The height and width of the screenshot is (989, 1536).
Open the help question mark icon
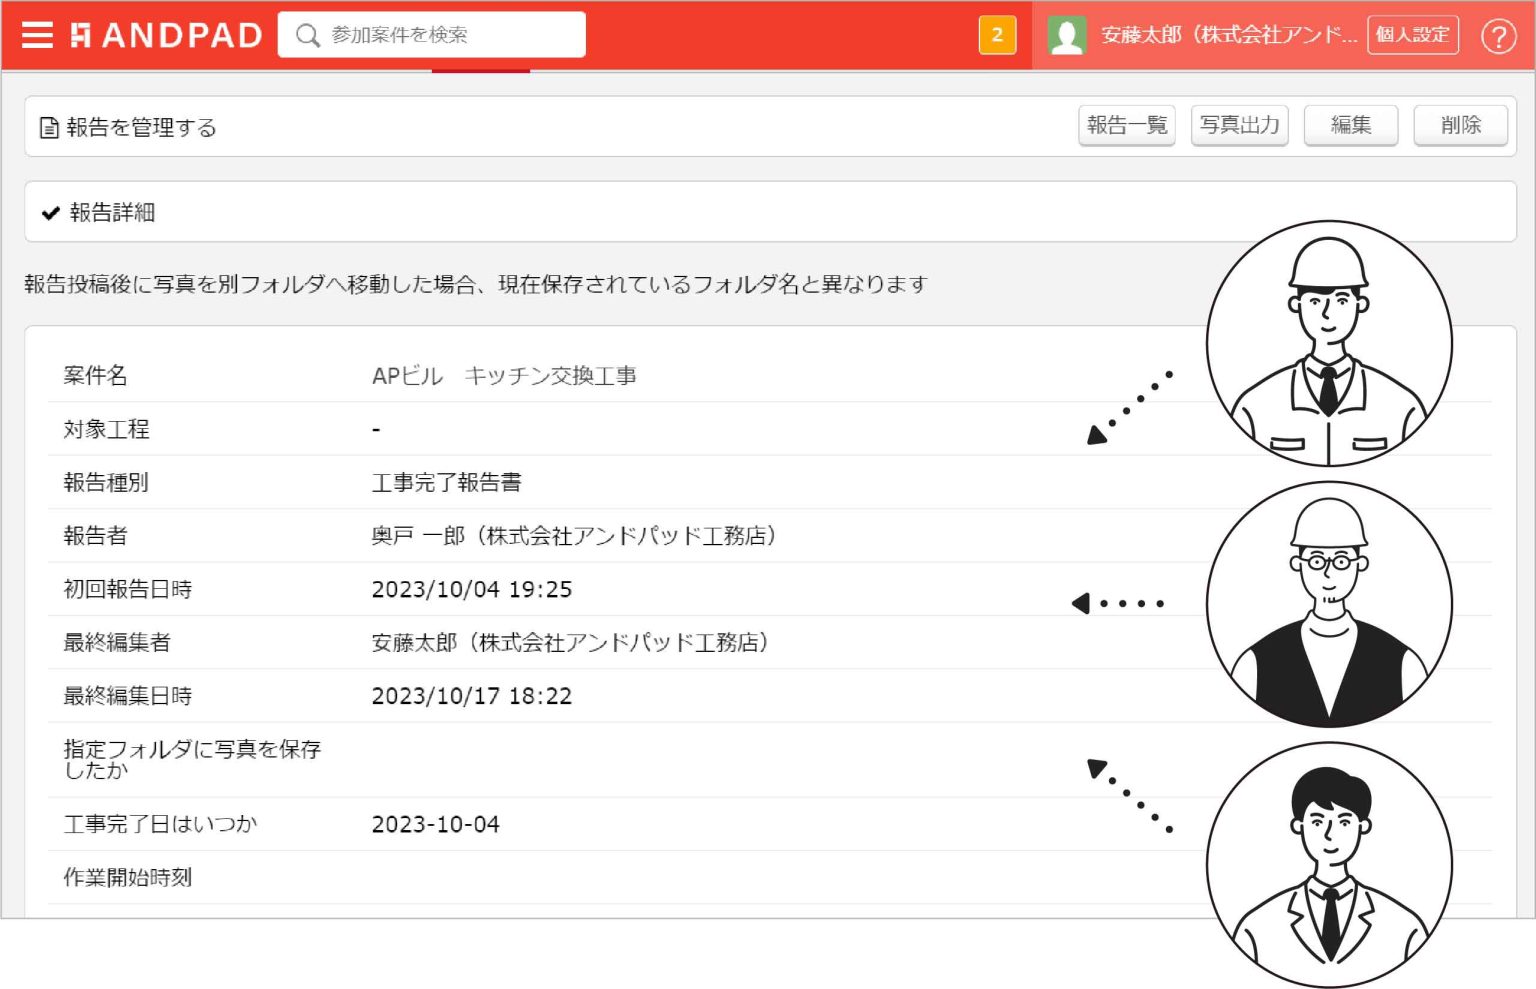point(1499,35)
